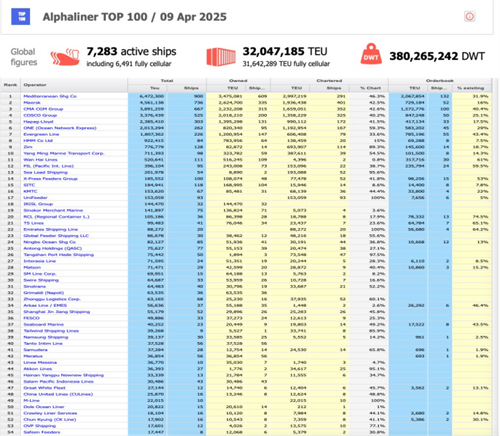Open COSCO Group operator link

click(x=40, y=115)
